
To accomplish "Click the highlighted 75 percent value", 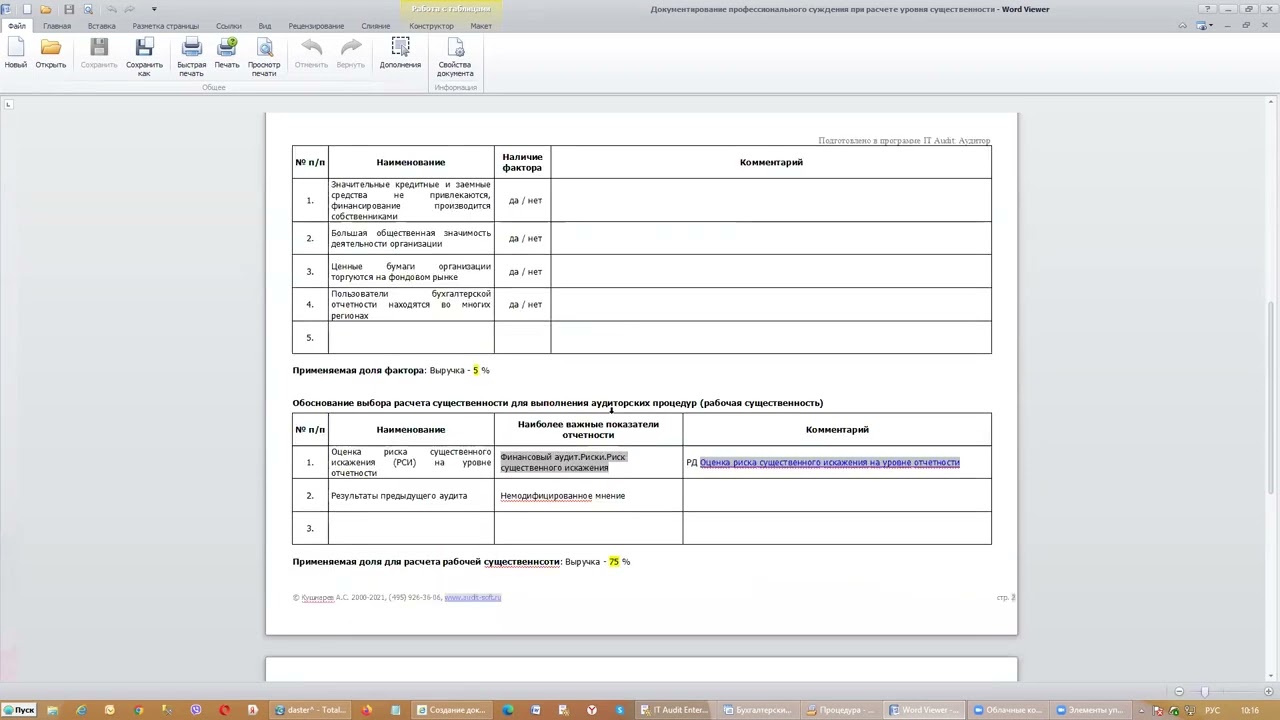I will point(614,561).
